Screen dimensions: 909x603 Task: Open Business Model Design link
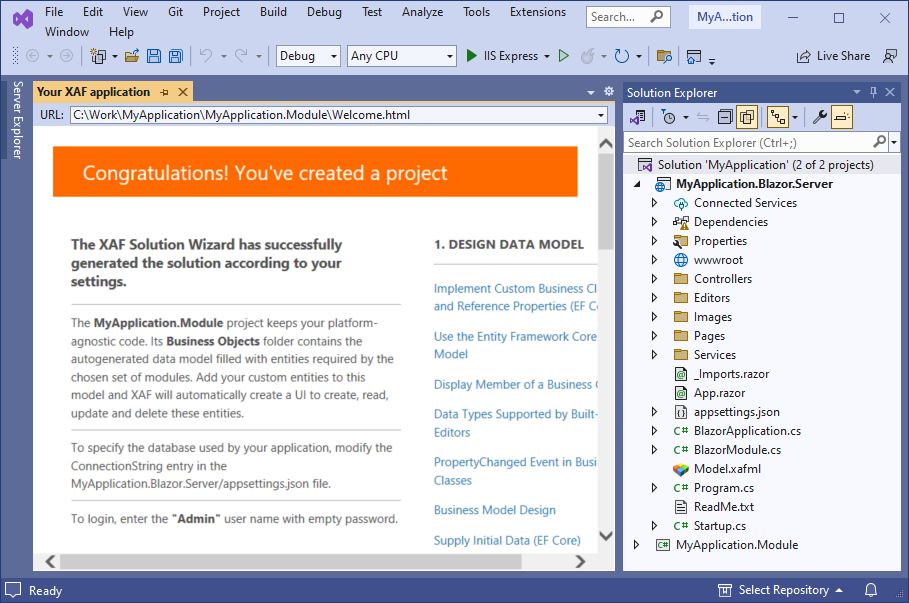click(x=495, y=510)
